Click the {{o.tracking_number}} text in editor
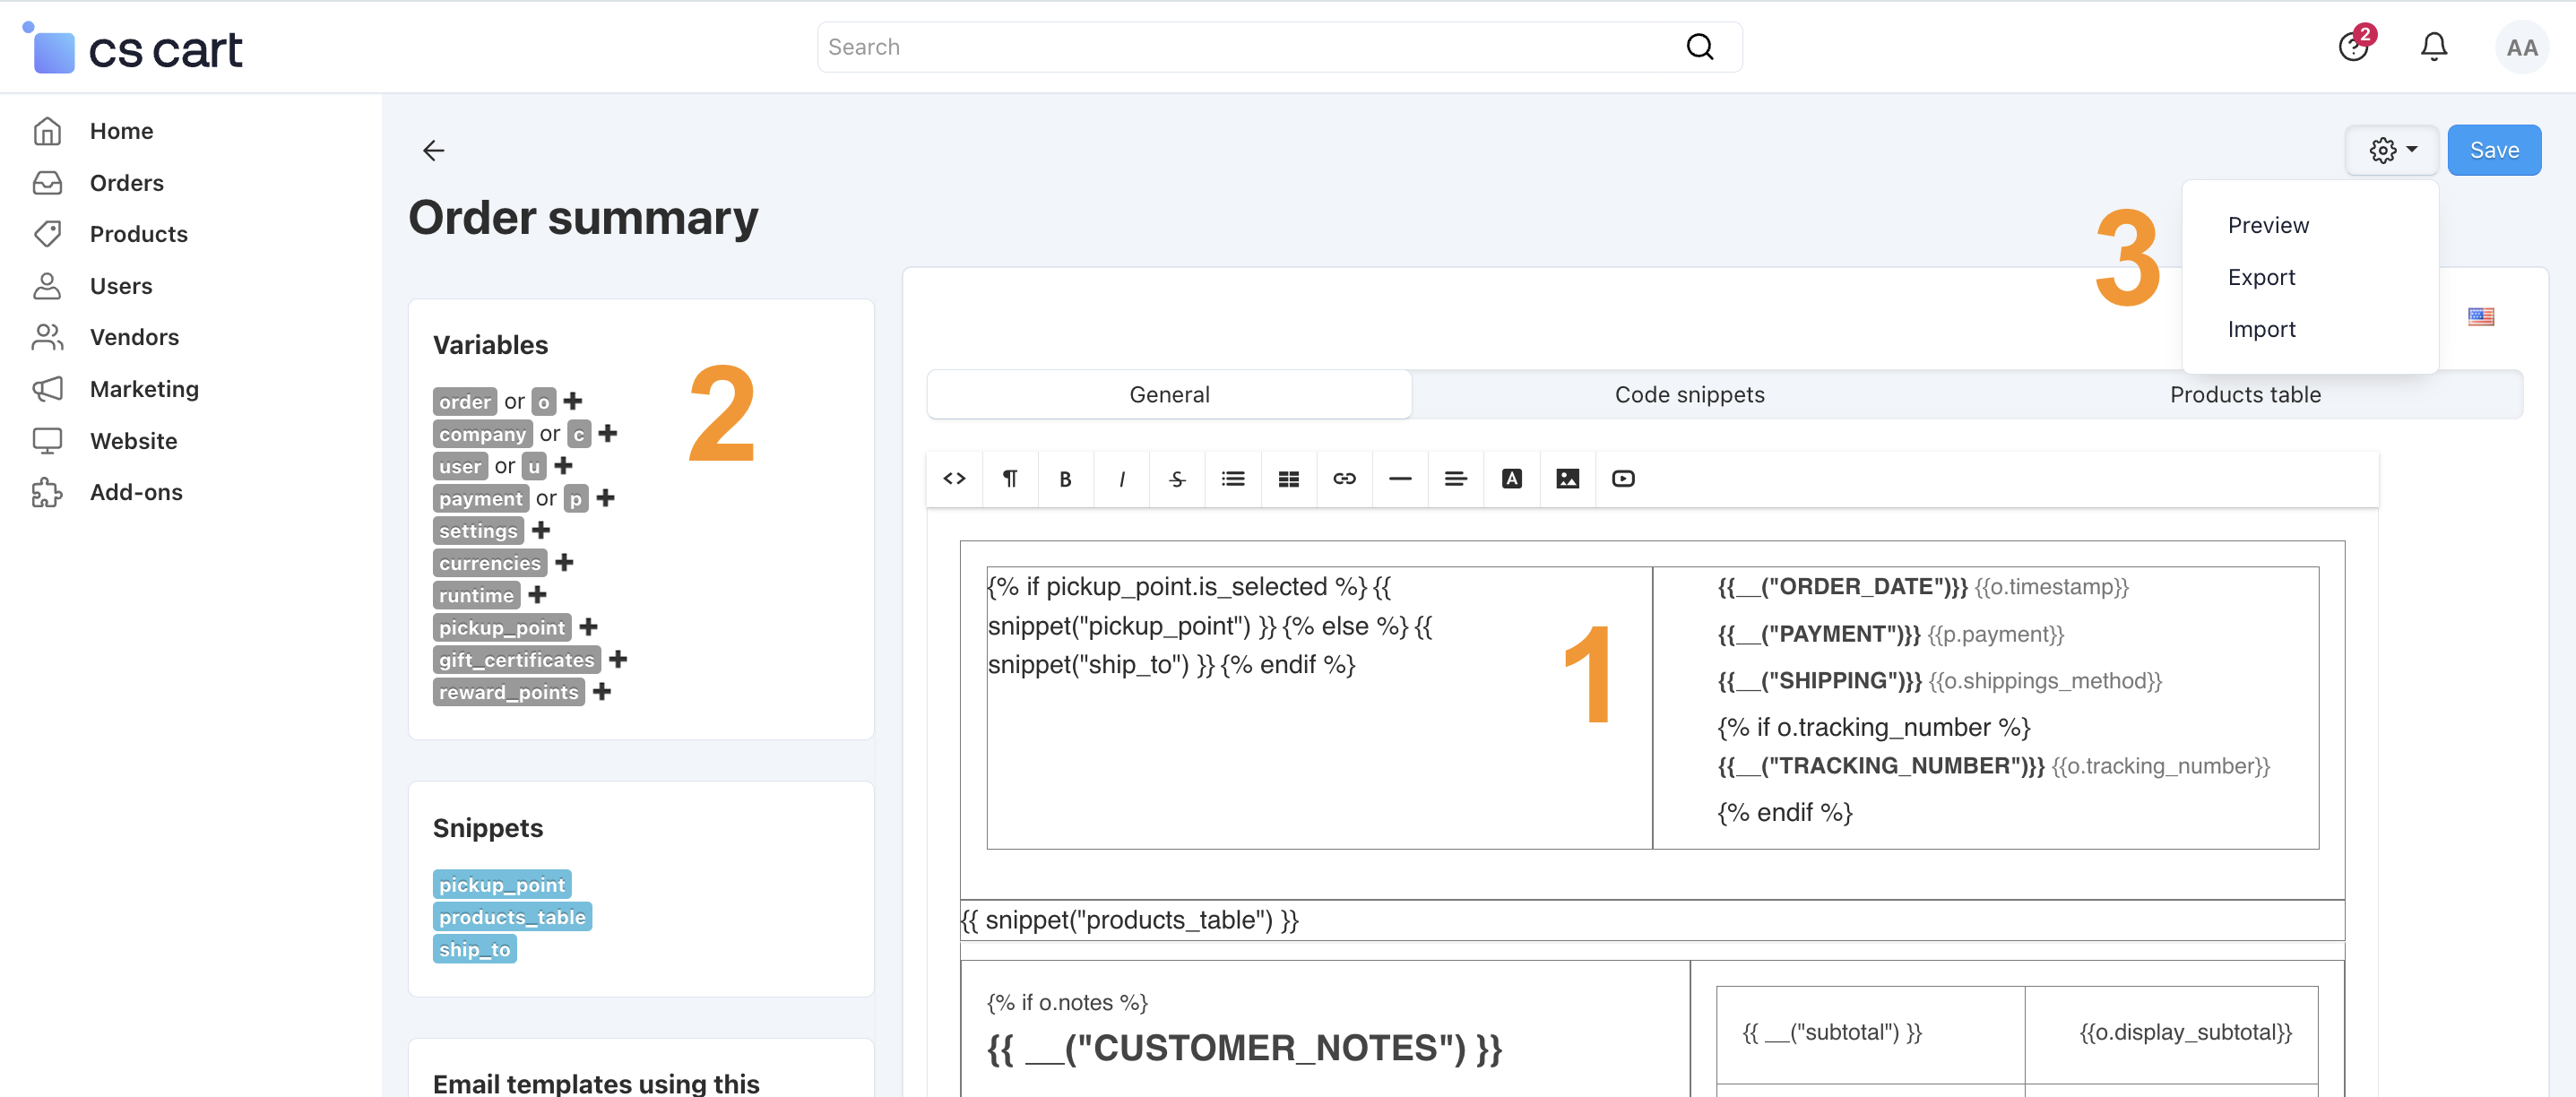The image size is (2576, 1097). click(x=2160, y=766)
